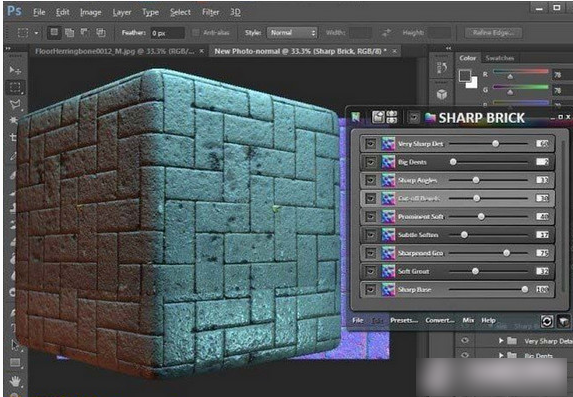
Task: Click the green N logo in Sharp Brick window
Action: [x=356, y=117]
